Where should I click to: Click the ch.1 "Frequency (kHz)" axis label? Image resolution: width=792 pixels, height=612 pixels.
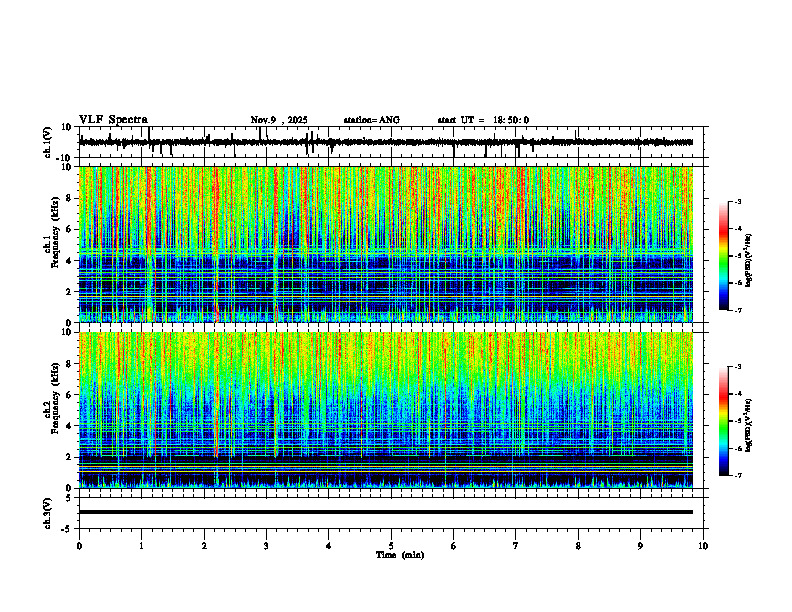55,233
